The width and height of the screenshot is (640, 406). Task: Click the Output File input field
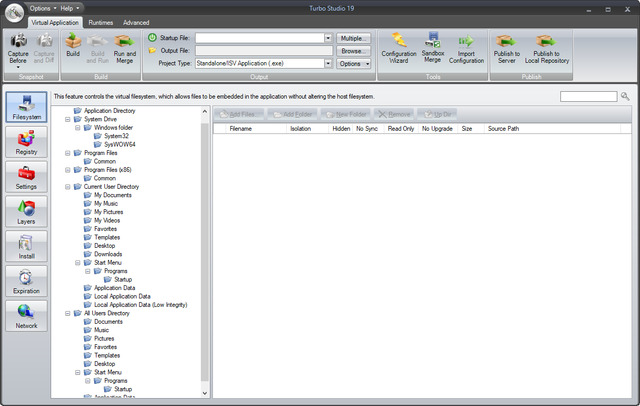point(263,50)
